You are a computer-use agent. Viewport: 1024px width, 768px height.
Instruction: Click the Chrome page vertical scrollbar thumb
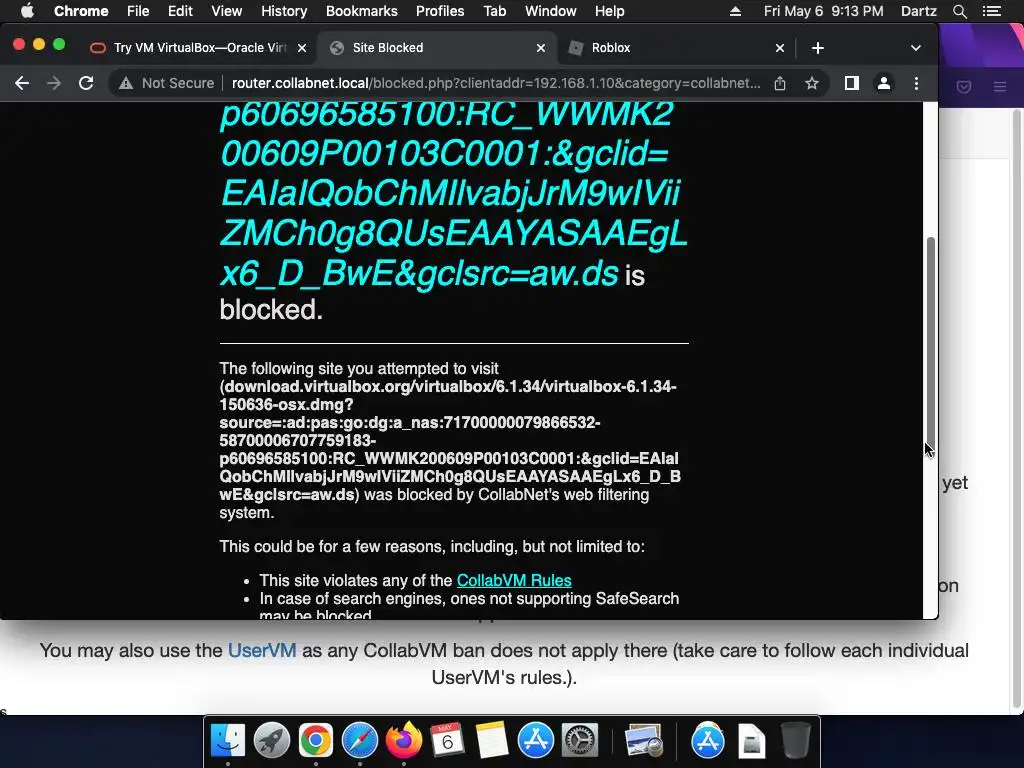pyautogui.click(x=931, y=343)
